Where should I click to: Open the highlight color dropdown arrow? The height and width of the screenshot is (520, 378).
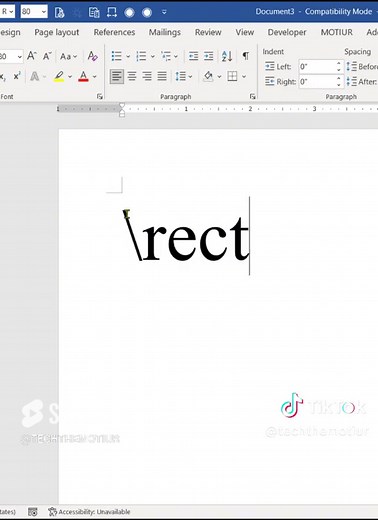coord(70,77)
